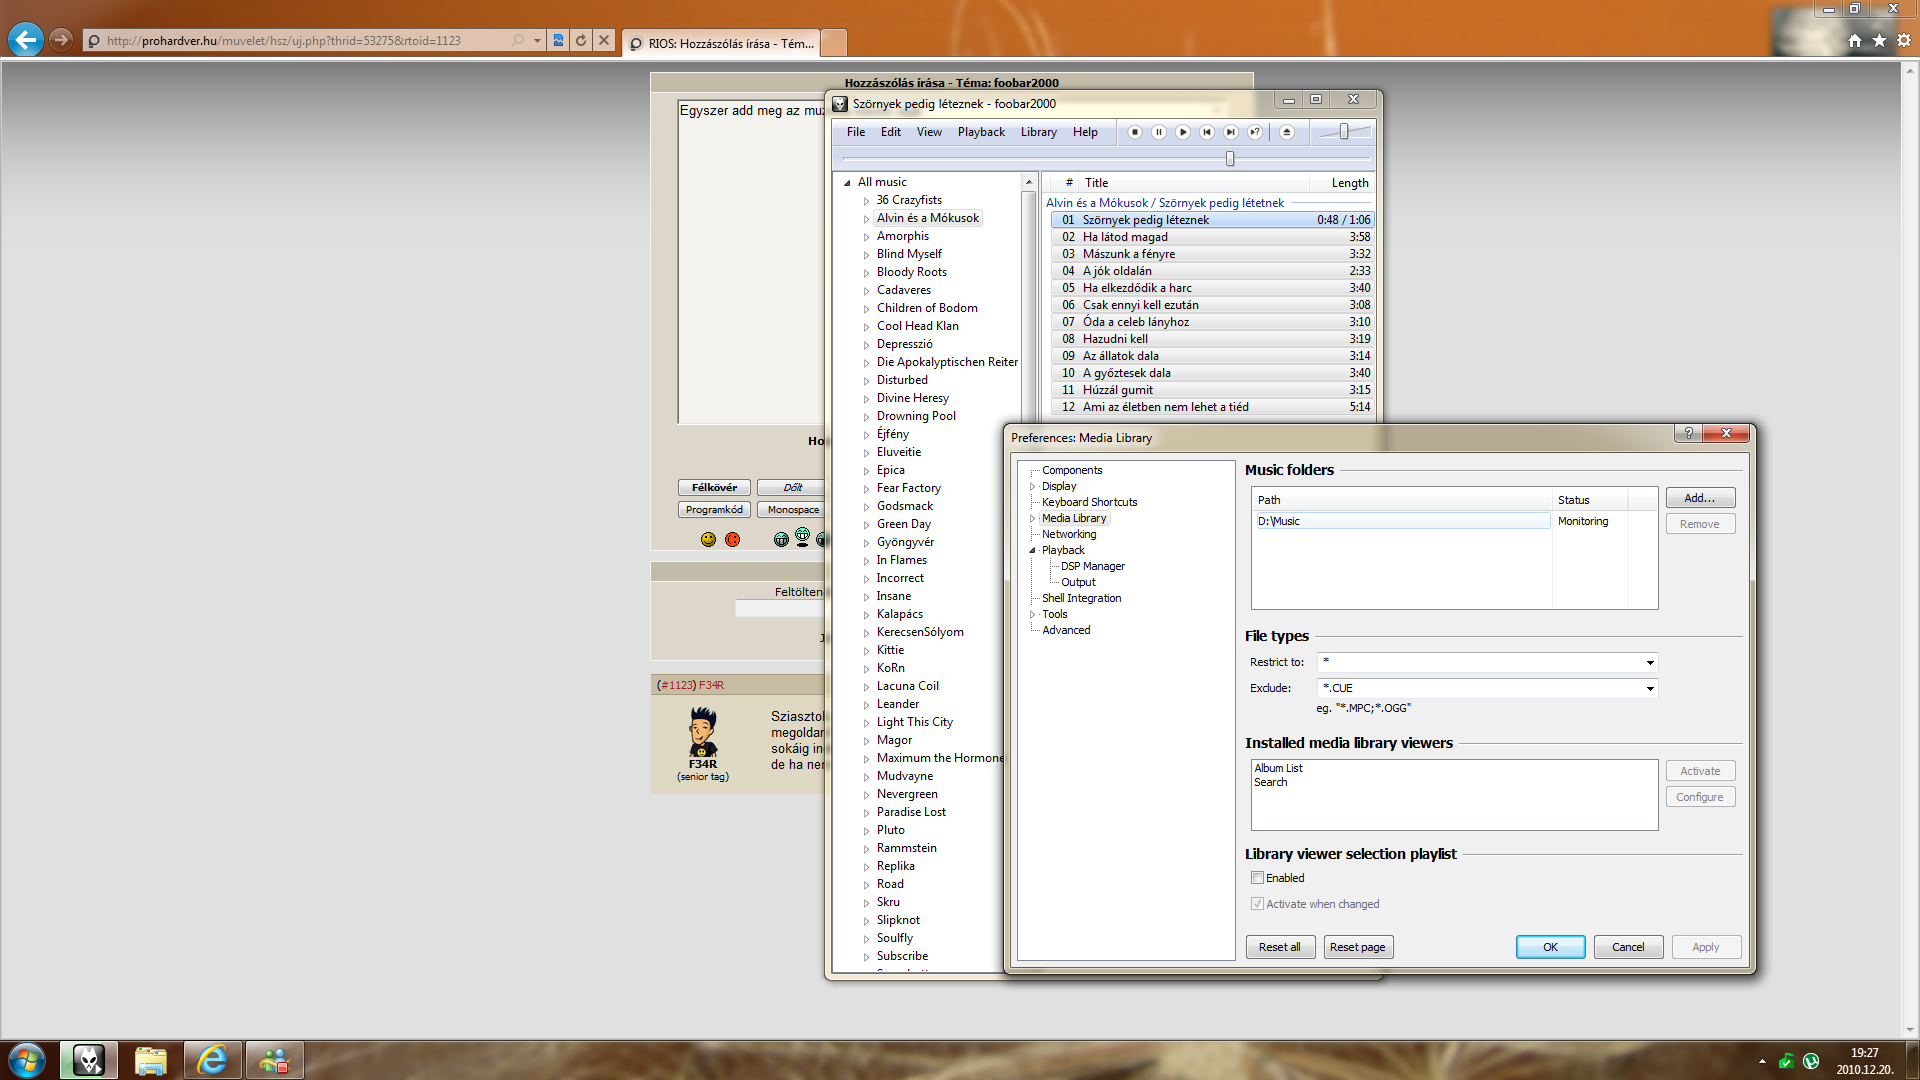Open Windows Live Messenger taskbar icon
This screenshot has height=1080, width=1920.
pyautogui.click(x=275, y=1060)
